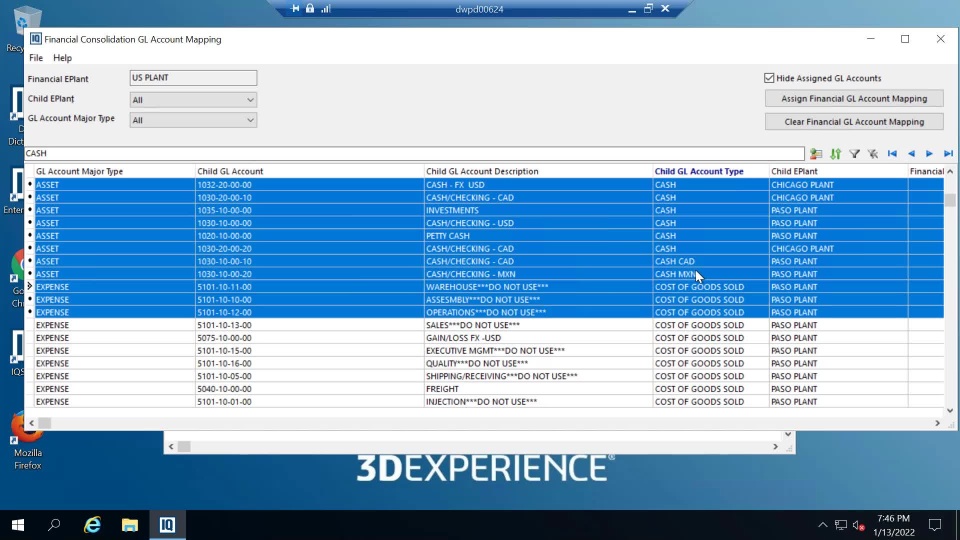960x540 pixels.
Task: Open the column selection icon beside the search box
Action: [816, 154]
